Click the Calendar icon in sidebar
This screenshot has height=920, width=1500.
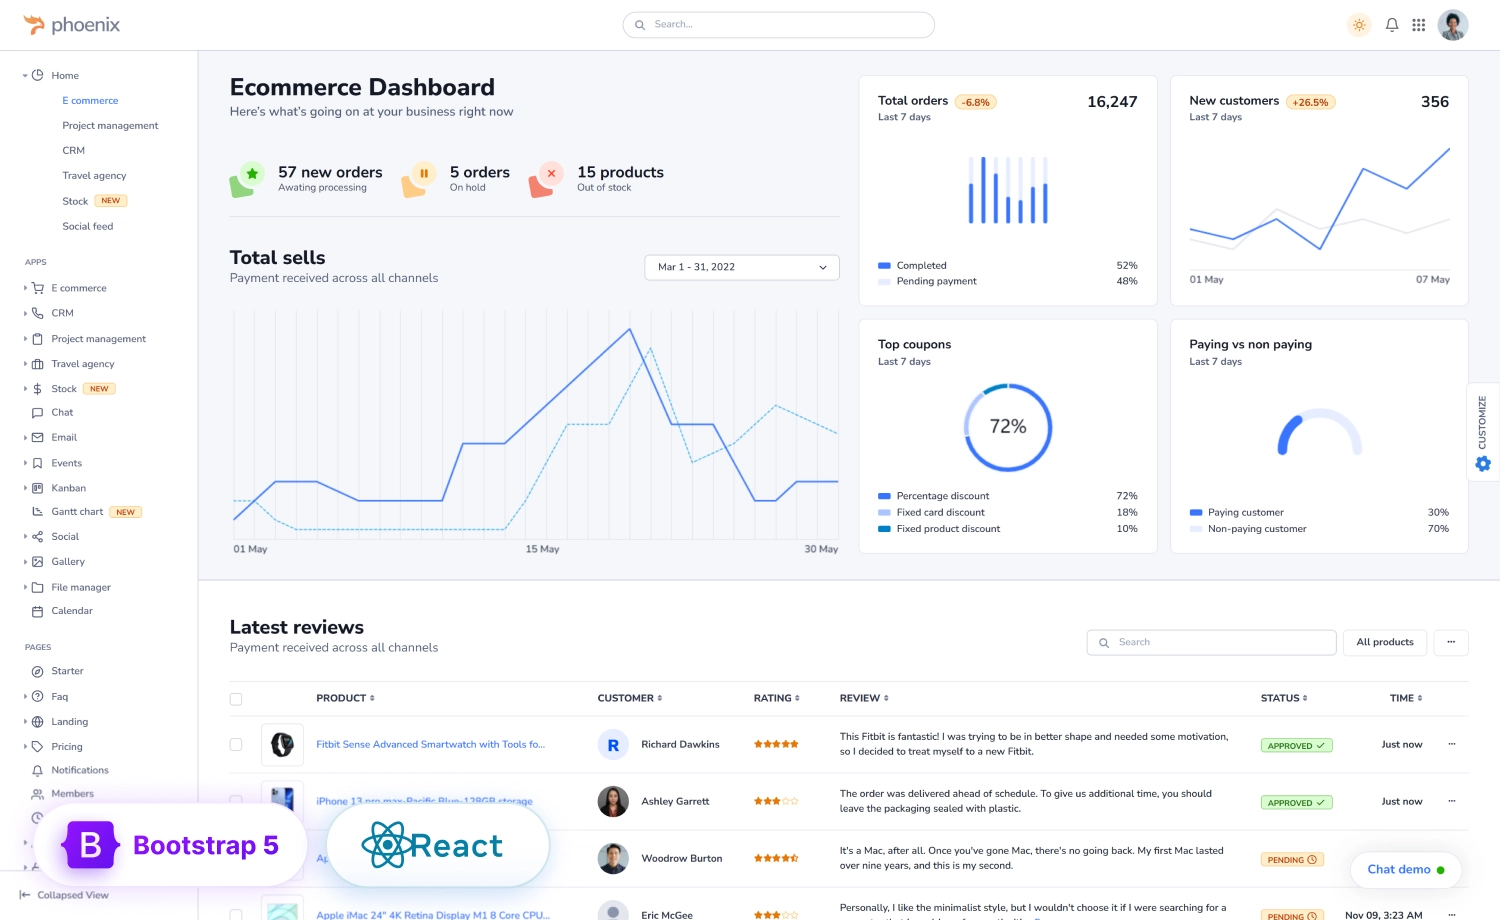[38, 611]
